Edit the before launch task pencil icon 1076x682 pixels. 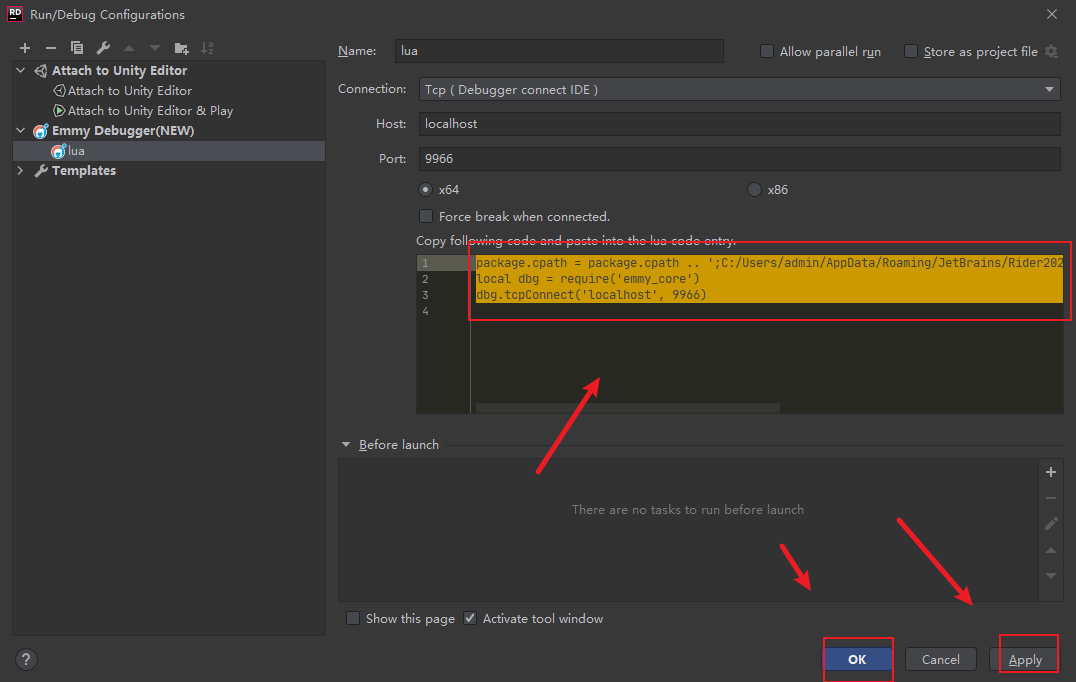click(x=1051, y=524)
